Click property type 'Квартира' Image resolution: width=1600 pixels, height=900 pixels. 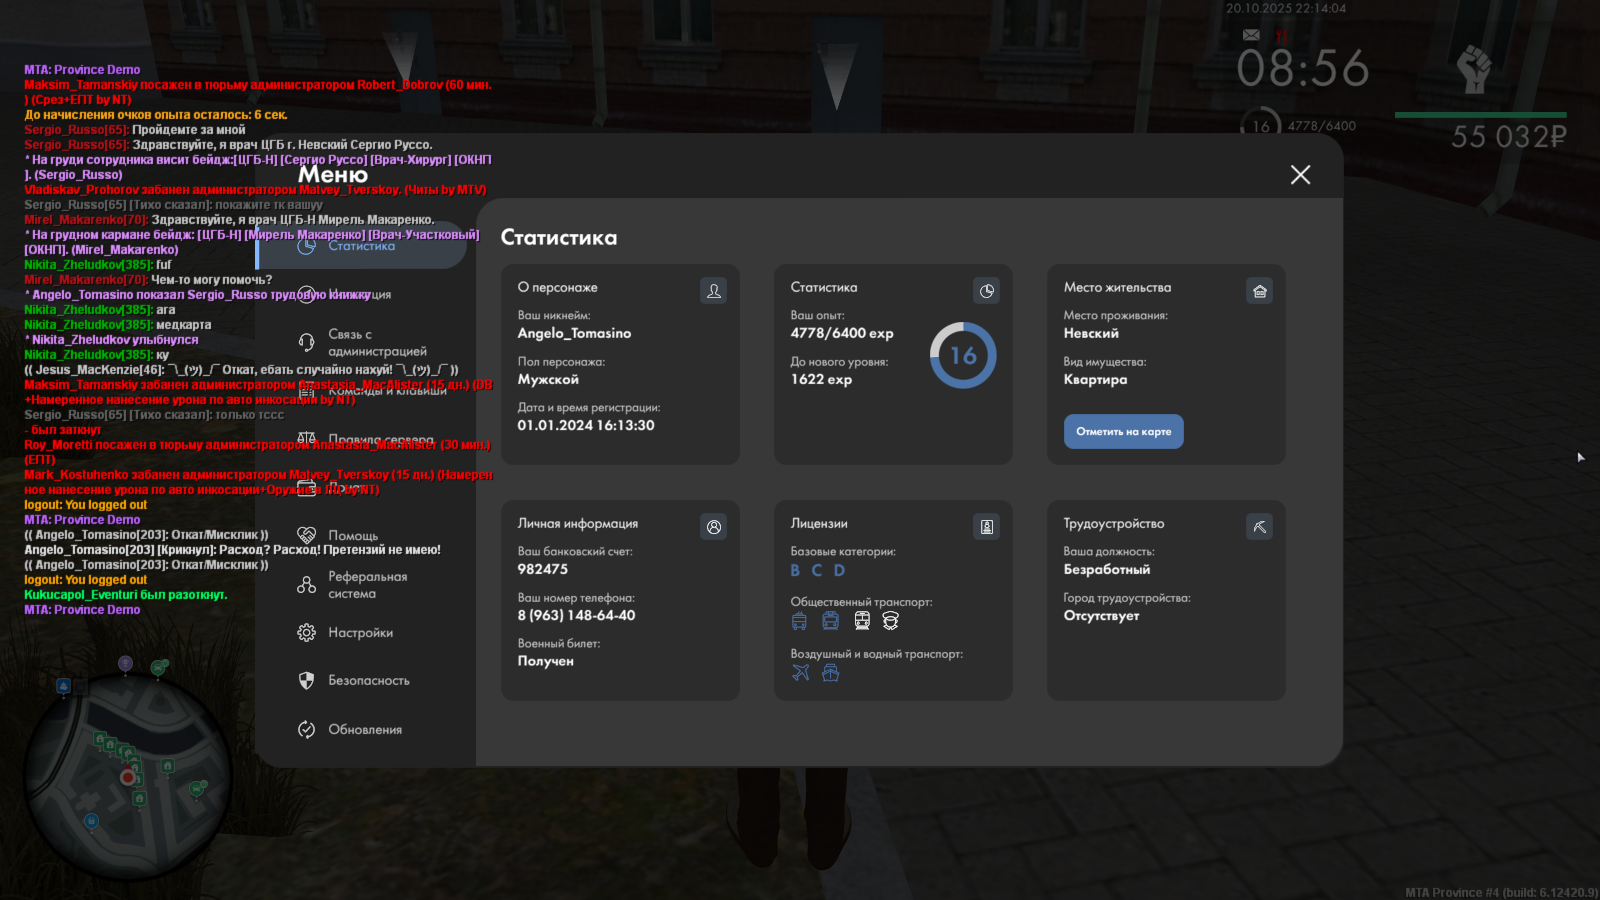coord(1095,379)
